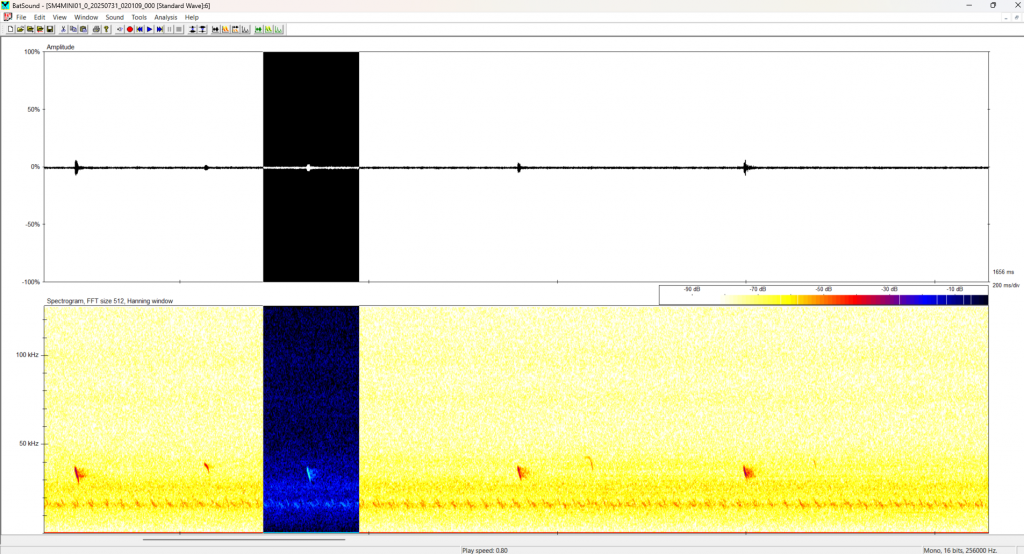
Task: Click the Paste clipboard icon
Action: tap(83, 29)
